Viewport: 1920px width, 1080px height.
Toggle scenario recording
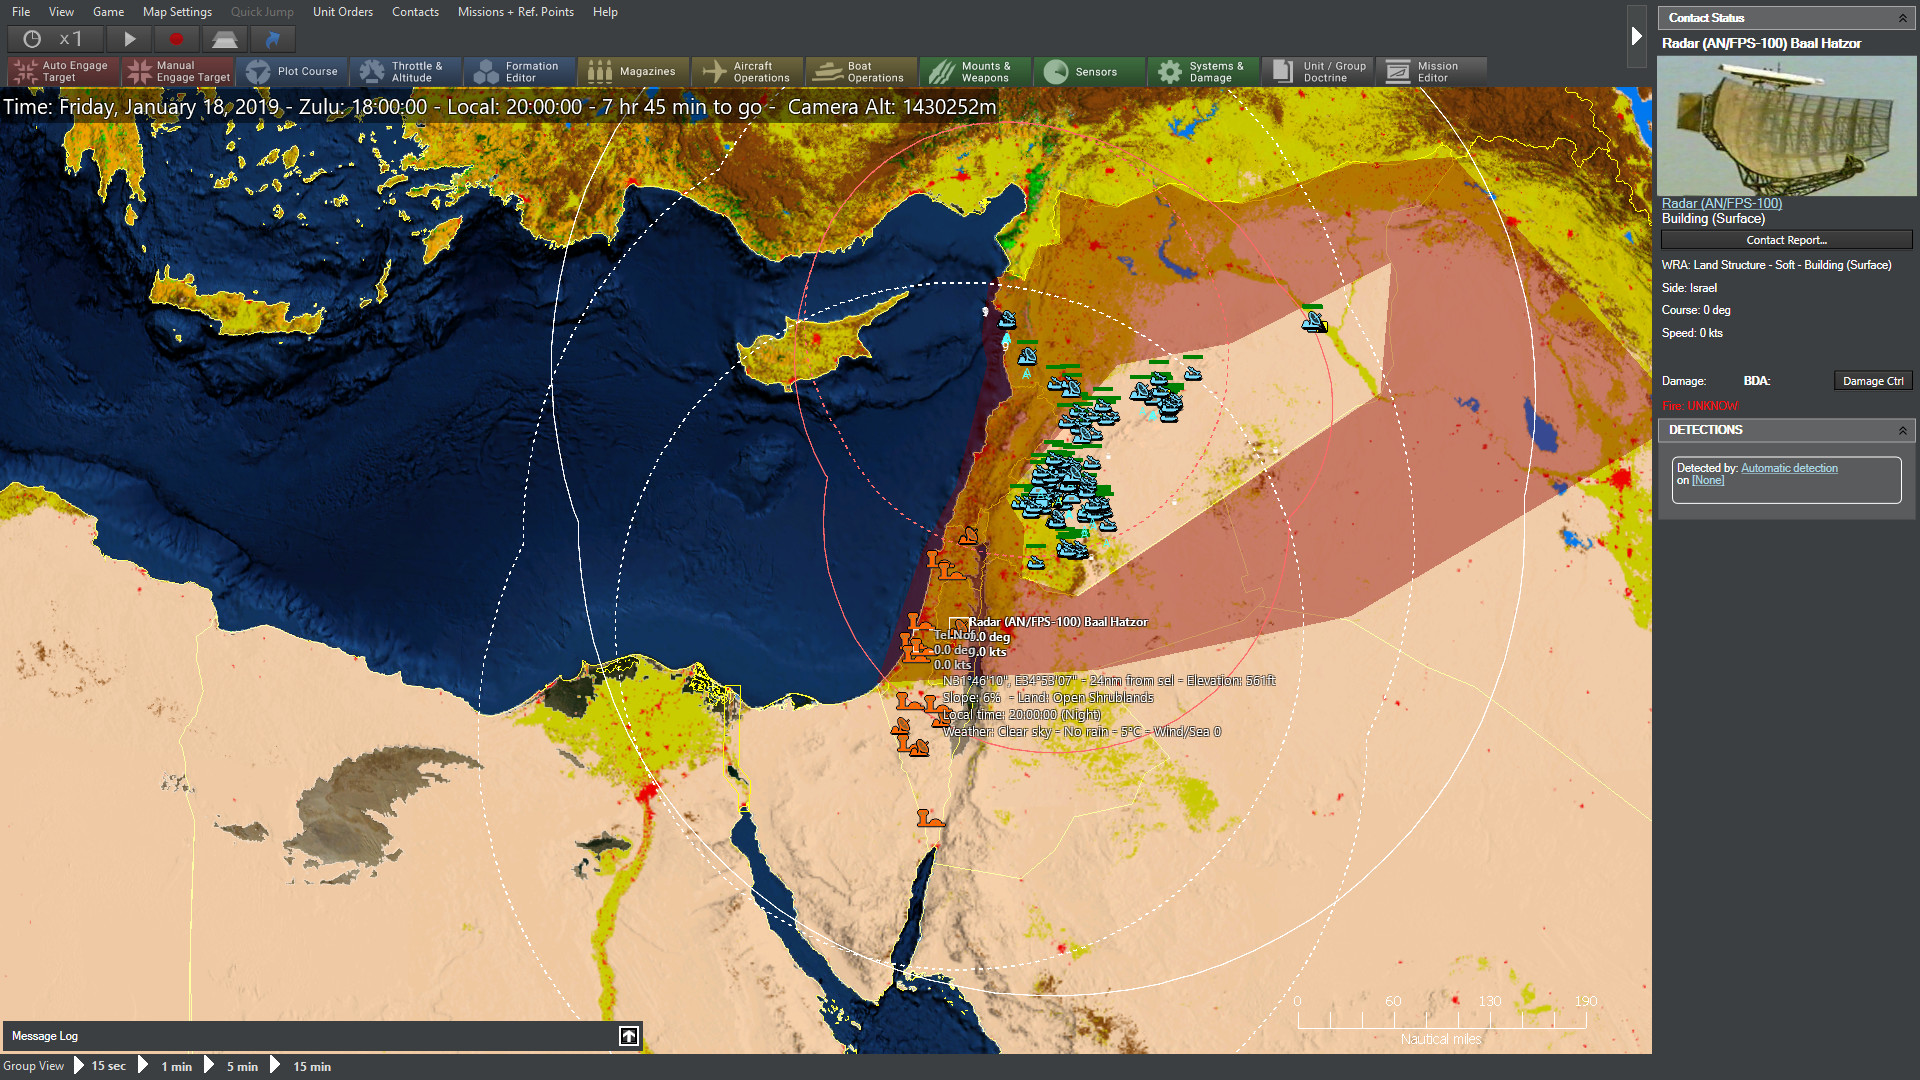click(176, 39)
